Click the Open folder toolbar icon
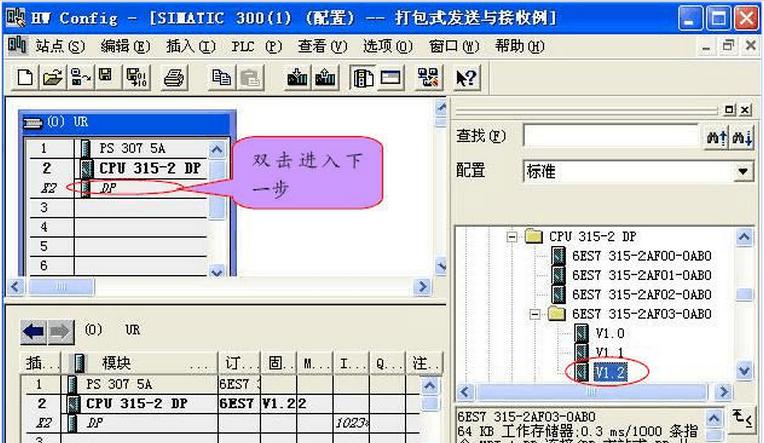Screen dimensions: 764x443 51,77
